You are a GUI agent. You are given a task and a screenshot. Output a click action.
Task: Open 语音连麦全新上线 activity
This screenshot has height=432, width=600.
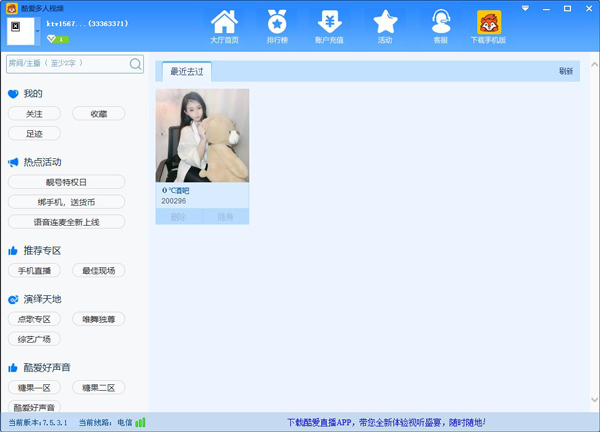[66, 222]
